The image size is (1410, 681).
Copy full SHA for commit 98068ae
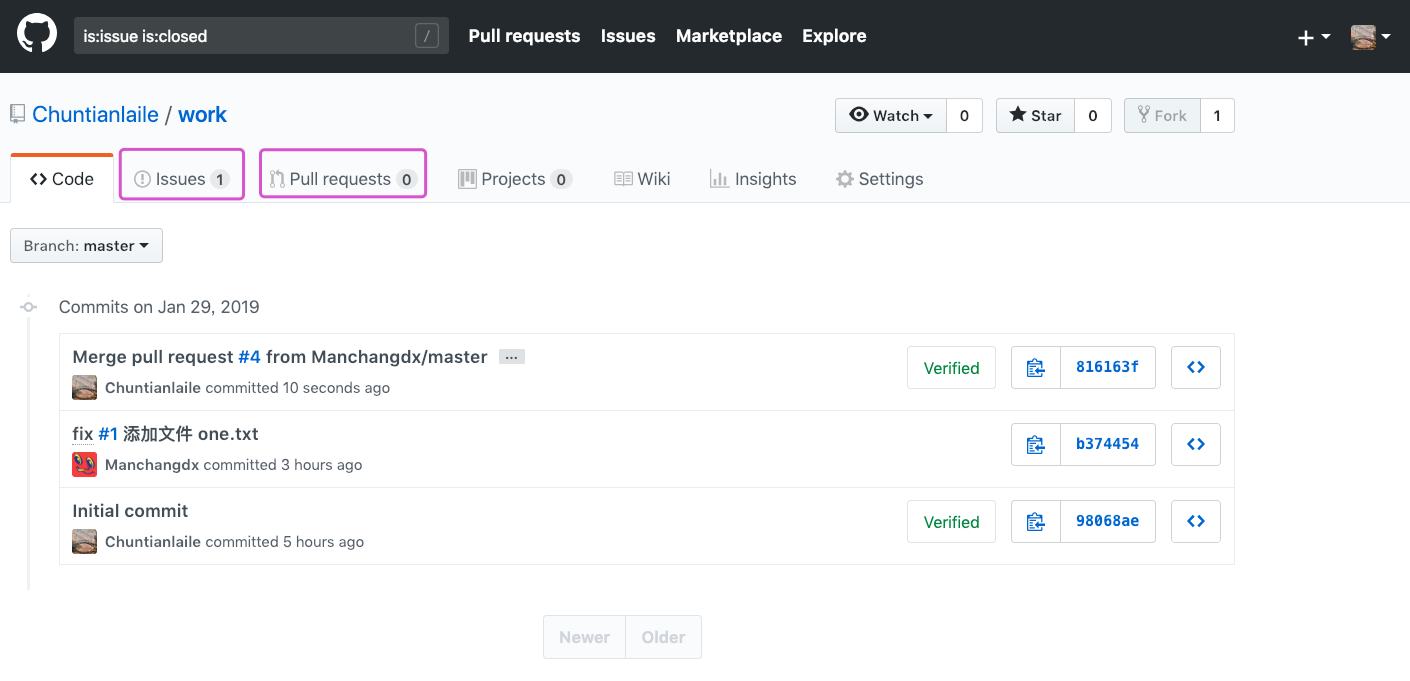pos(1036,521)
